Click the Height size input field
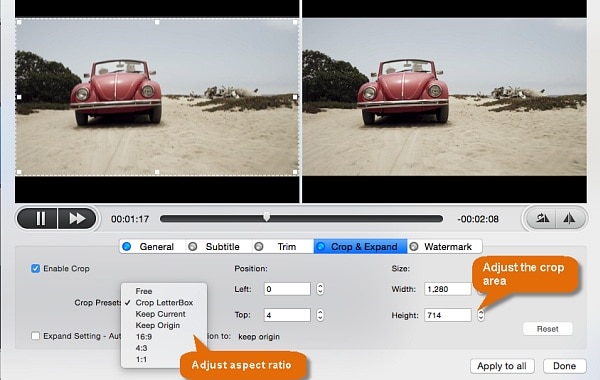The height and width of the screenshot is (380, 600). pyautogui.click(x=448, y=315)
